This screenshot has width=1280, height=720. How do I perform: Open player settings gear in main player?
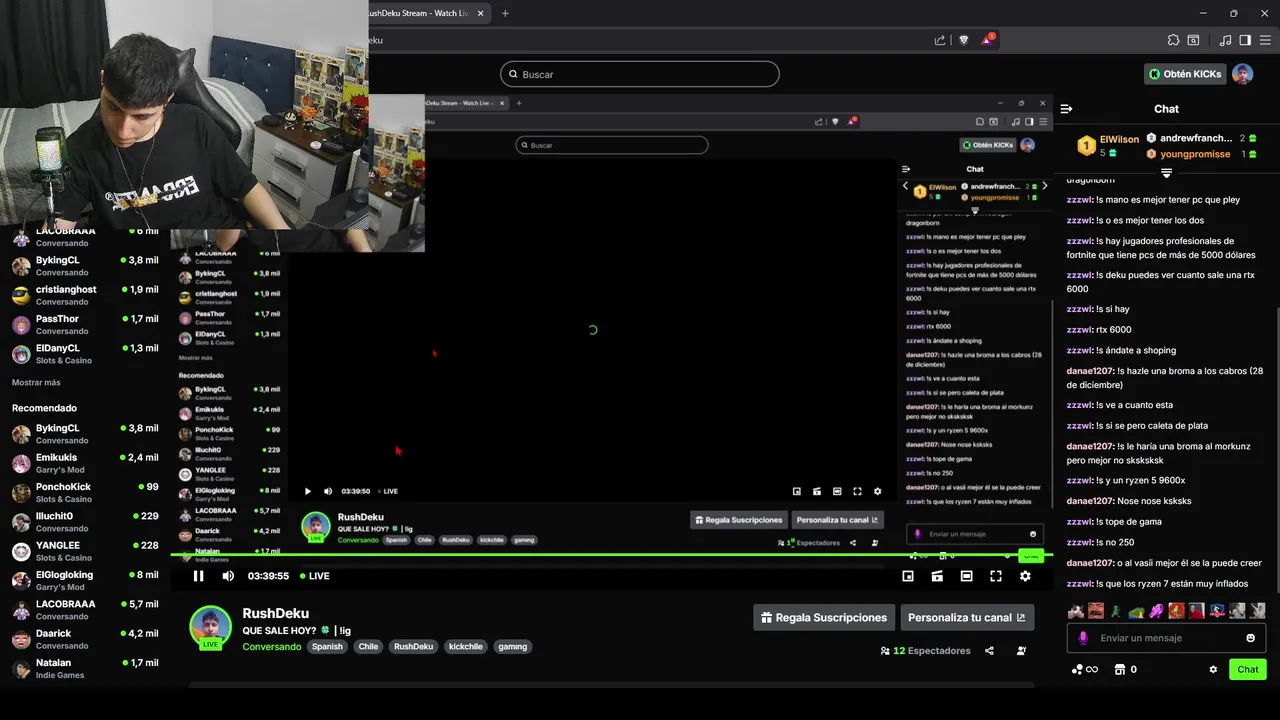(1025, 576)
